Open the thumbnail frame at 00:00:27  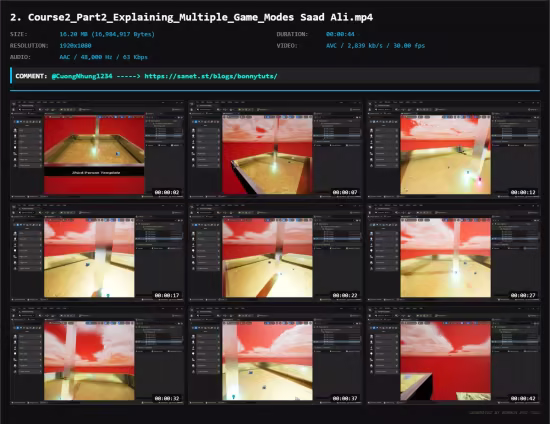(454, 253)
